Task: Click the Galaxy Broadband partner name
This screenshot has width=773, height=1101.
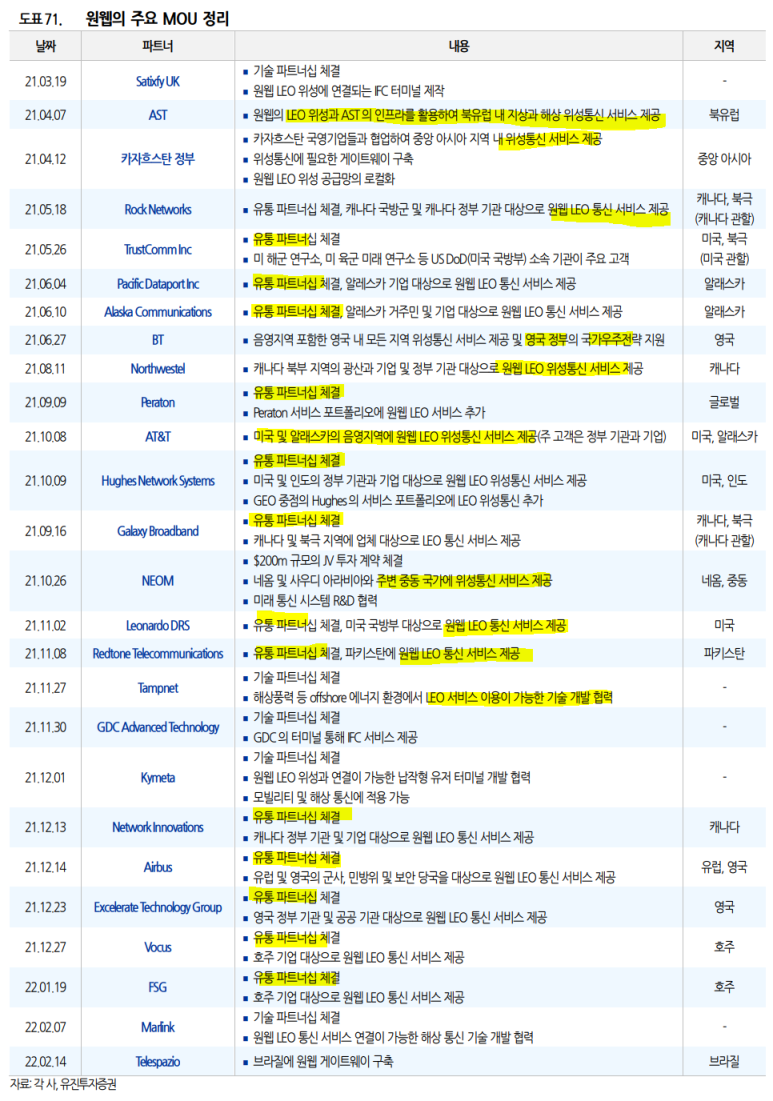Action: click(158, 531)
